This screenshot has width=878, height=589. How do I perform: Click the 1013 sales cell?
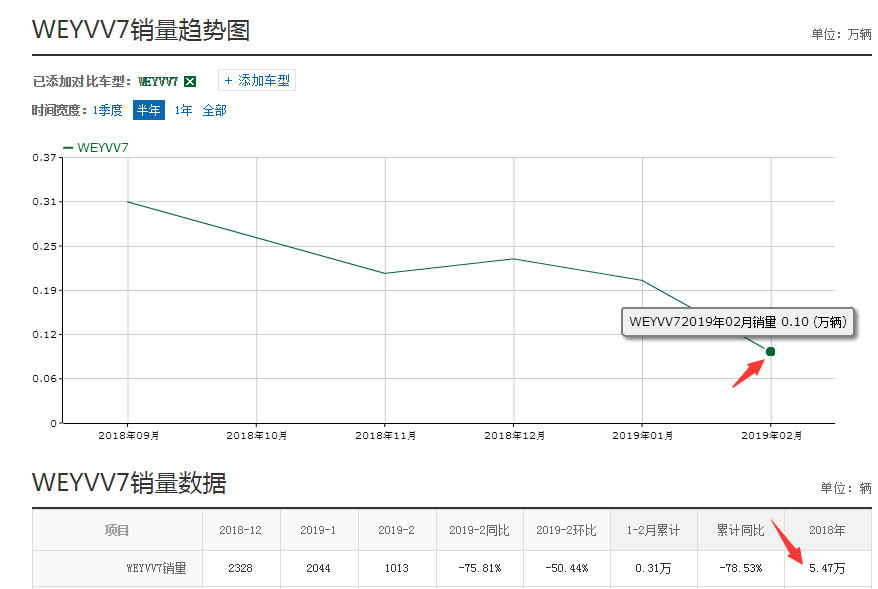pyautogui.click(x=396, y=568)
